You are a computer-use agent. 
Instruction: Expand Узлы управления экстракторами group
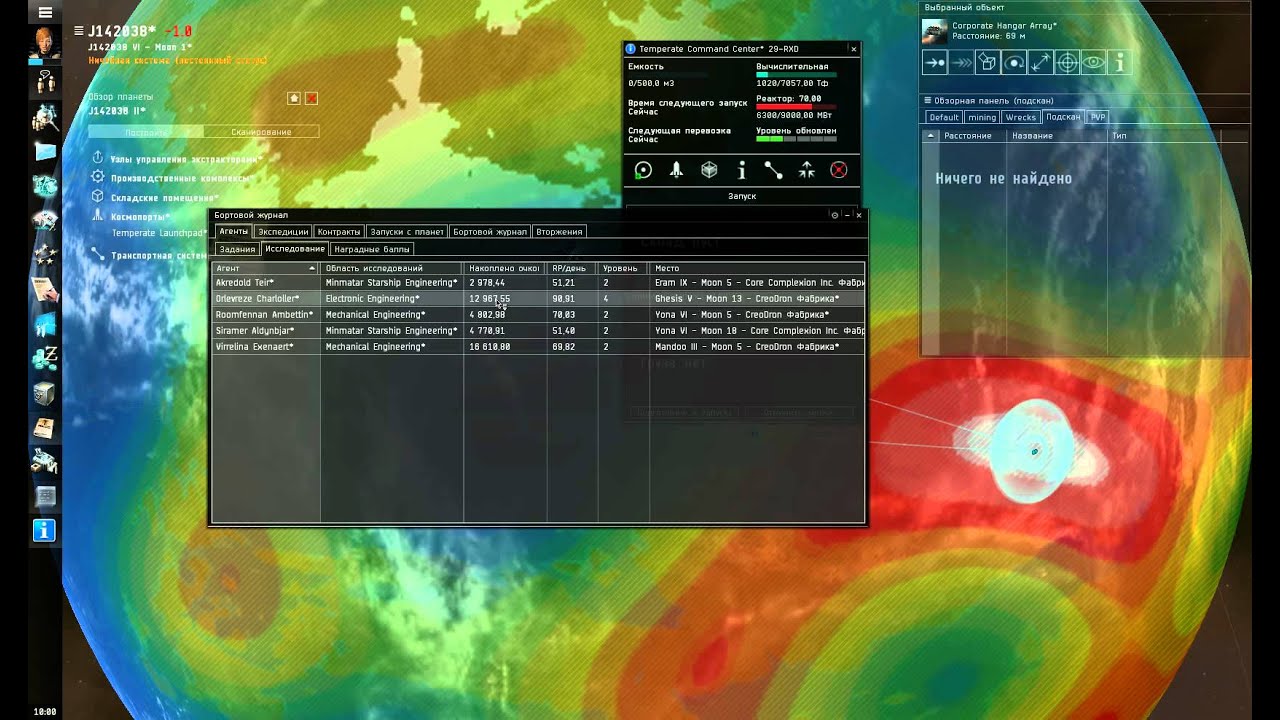pos(185,159)
